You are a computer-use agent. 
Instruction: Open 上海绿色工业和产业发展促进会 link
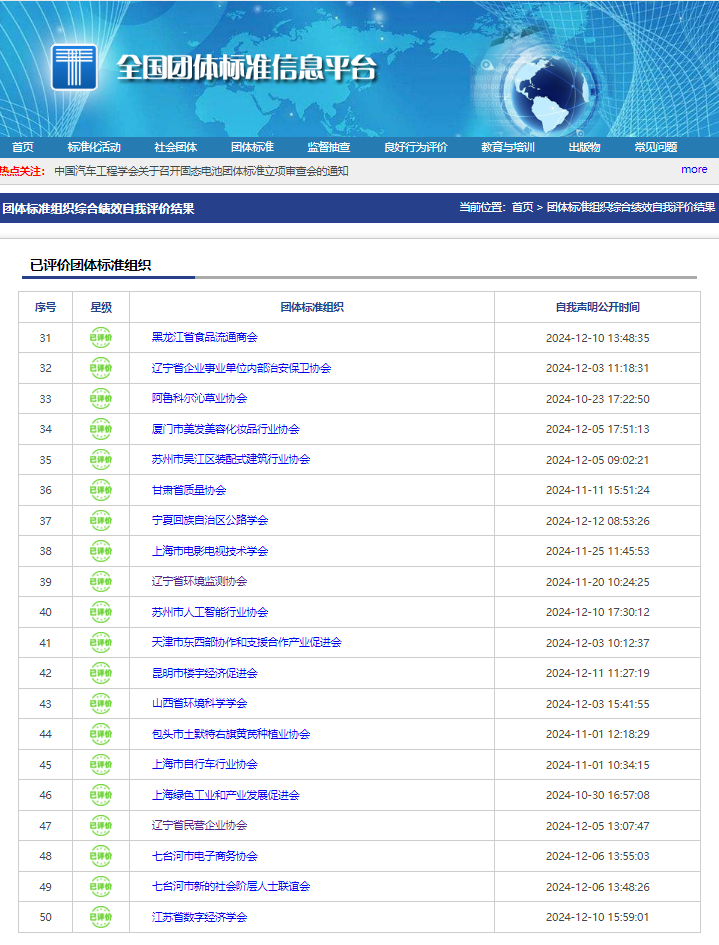[x=225, y=796]
